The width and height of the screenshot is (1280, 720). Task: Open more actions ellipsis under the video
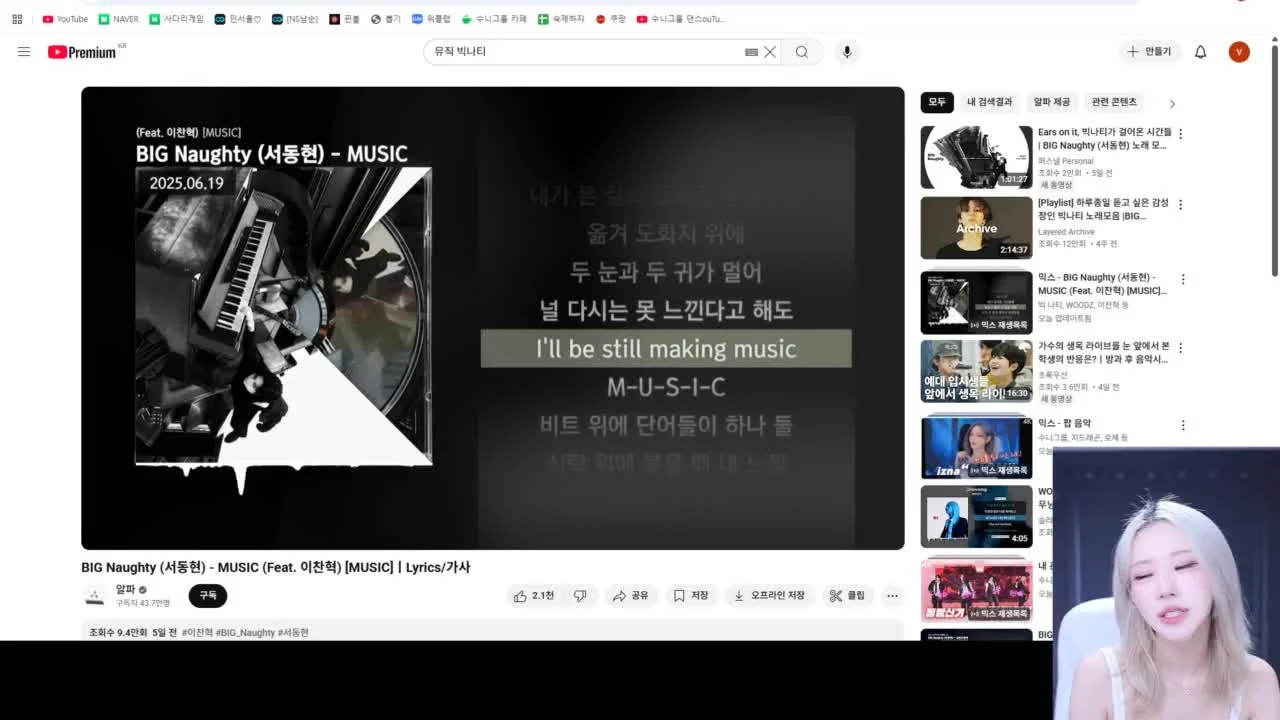click(892, 596)
